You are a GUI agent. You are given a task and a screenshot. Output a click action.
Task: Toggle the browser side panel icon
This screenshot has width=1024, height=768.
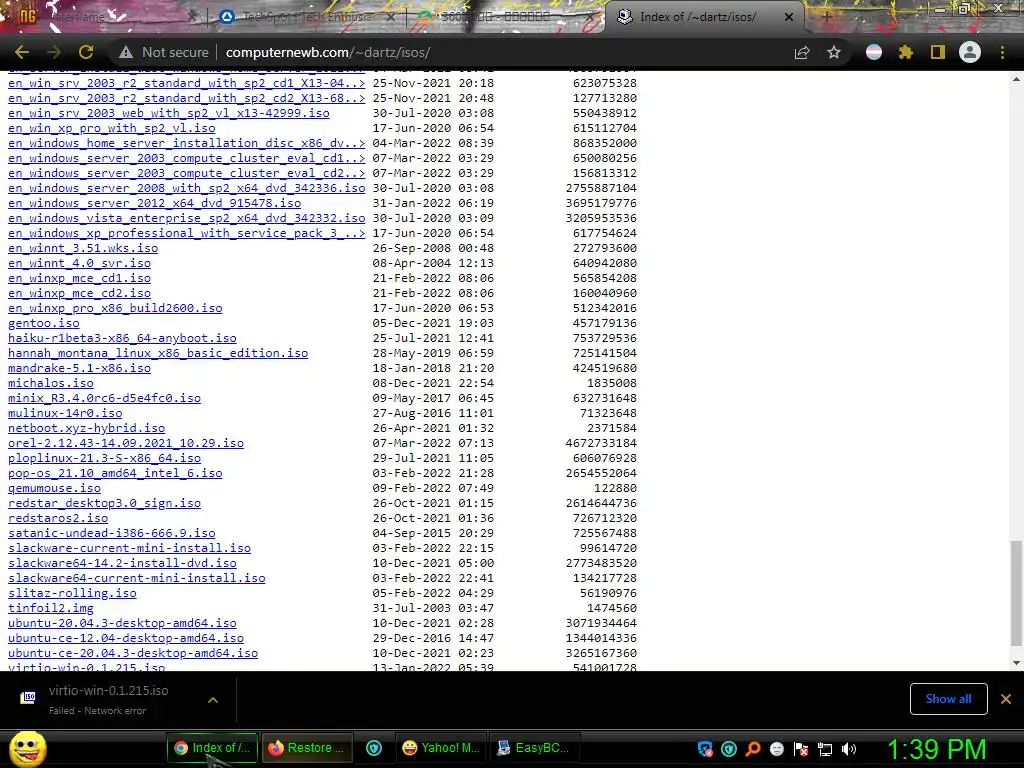pyautogui.click(x=938, y=52)
